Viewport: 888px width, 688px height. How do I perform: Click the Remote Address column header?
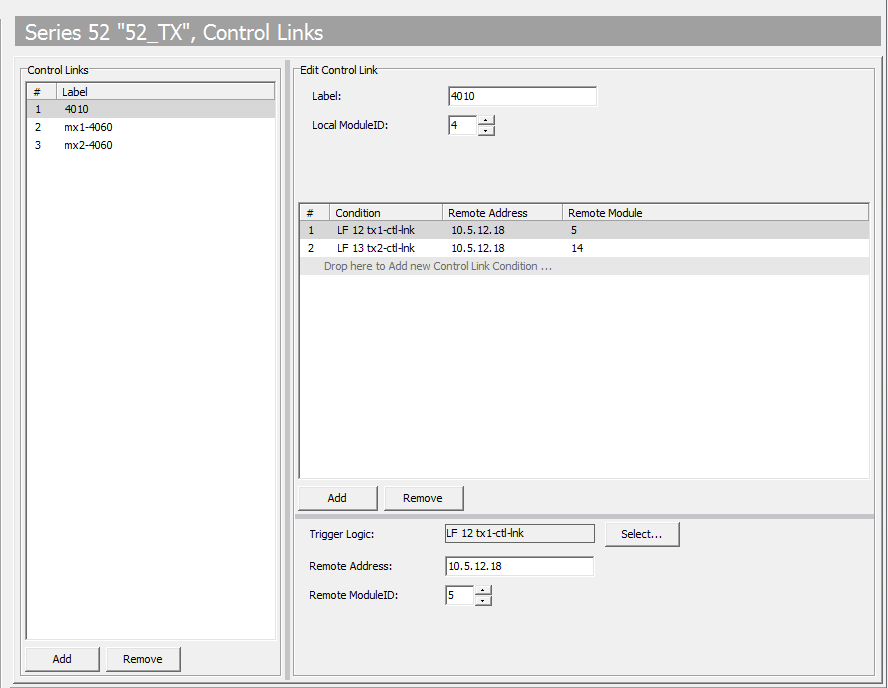pos(502,212)
